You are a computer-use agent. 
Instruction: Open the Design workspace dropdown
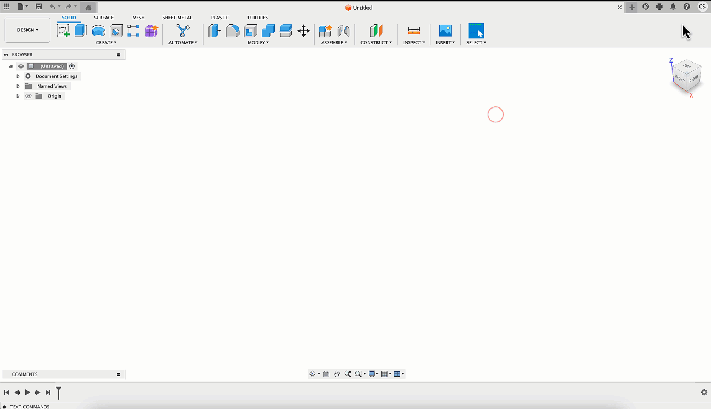point(27,30)
